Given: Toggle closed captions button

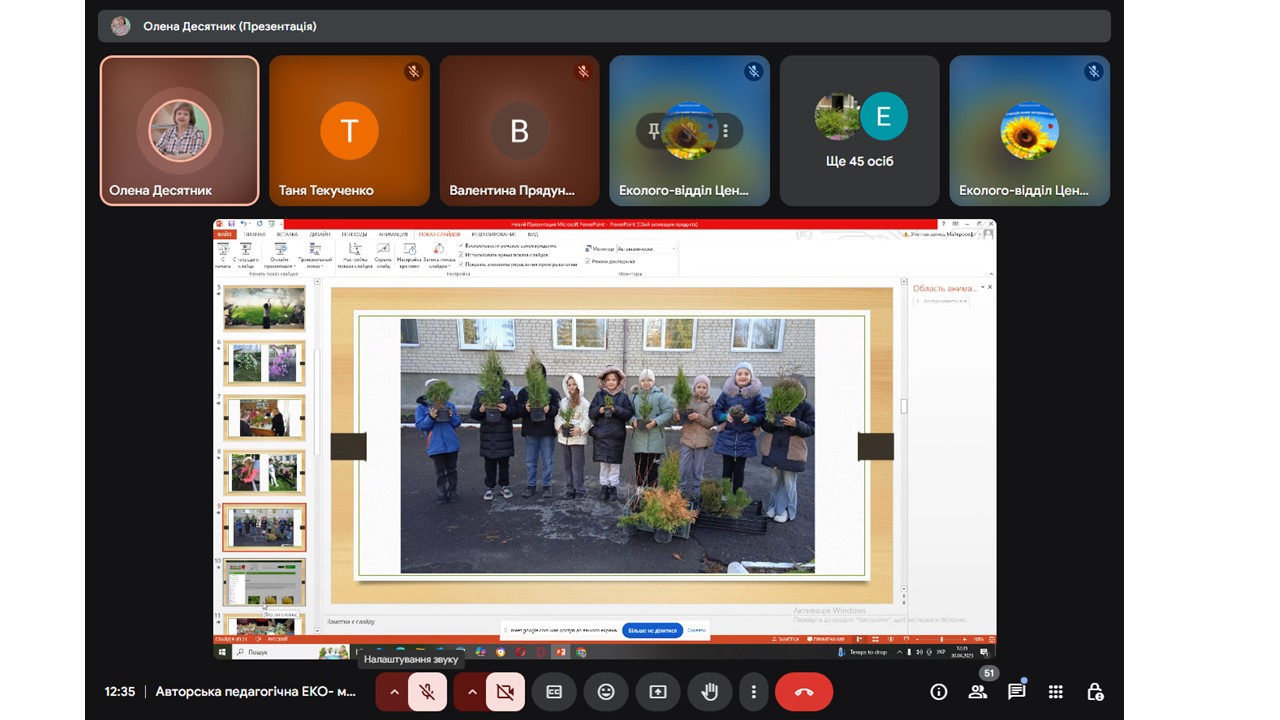Looking at the screenshot, I should [553, 691].
